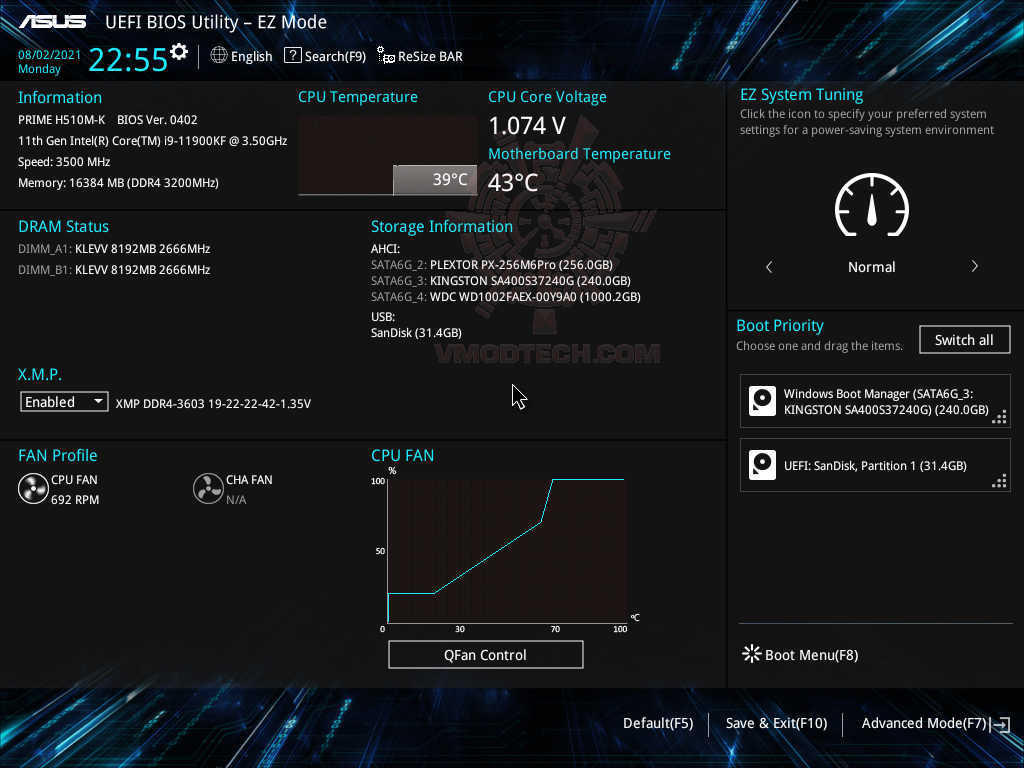Click the FAN Profile heading

point(57,455)
